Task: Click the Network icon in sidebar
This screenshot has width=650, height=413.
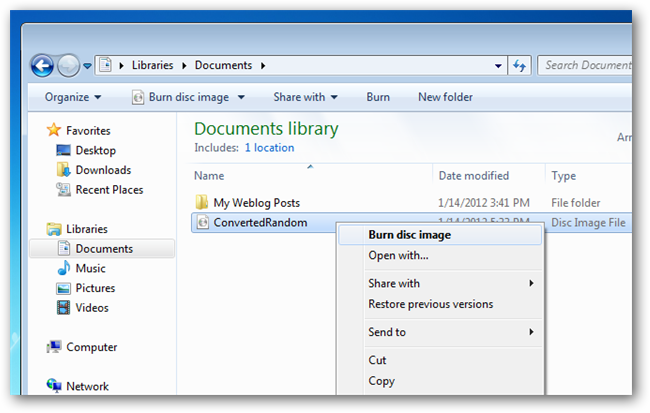Action: coord(54,386)
